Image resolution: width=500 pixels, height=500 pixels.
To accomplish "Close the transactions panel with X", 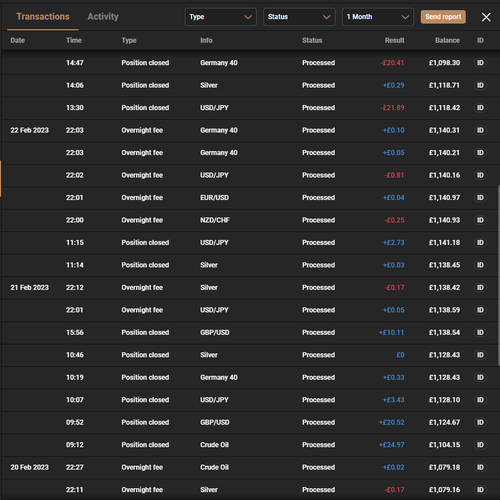I will pyautogui.click(x=486, y=17).
